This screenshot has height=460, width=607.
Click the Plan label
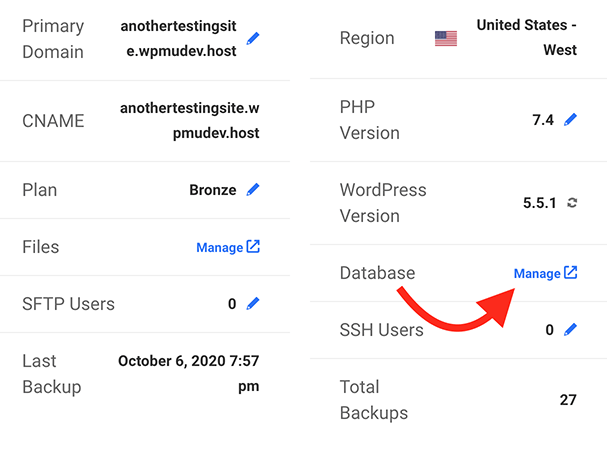(x=39, y=190)
